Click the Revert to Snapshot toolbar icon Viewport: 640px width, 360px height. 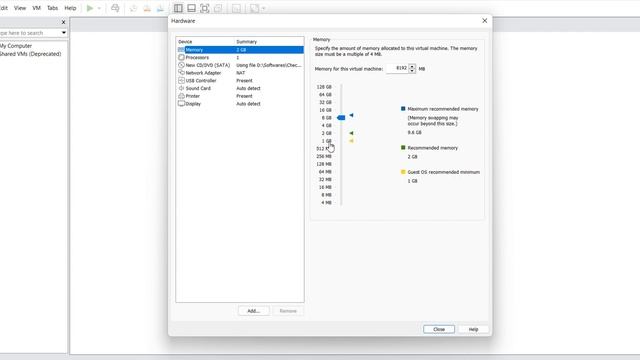click(147, 8)
